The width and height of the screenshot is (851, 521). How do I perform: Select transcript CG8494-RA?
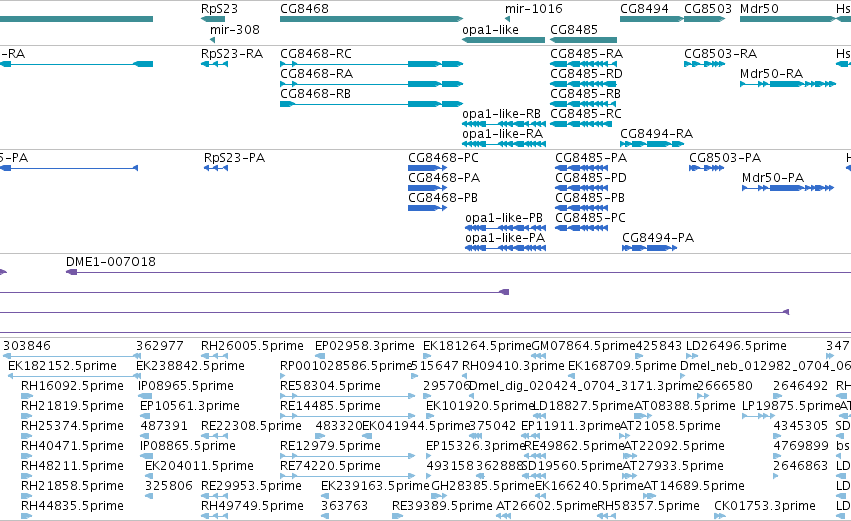click(656, 134)
